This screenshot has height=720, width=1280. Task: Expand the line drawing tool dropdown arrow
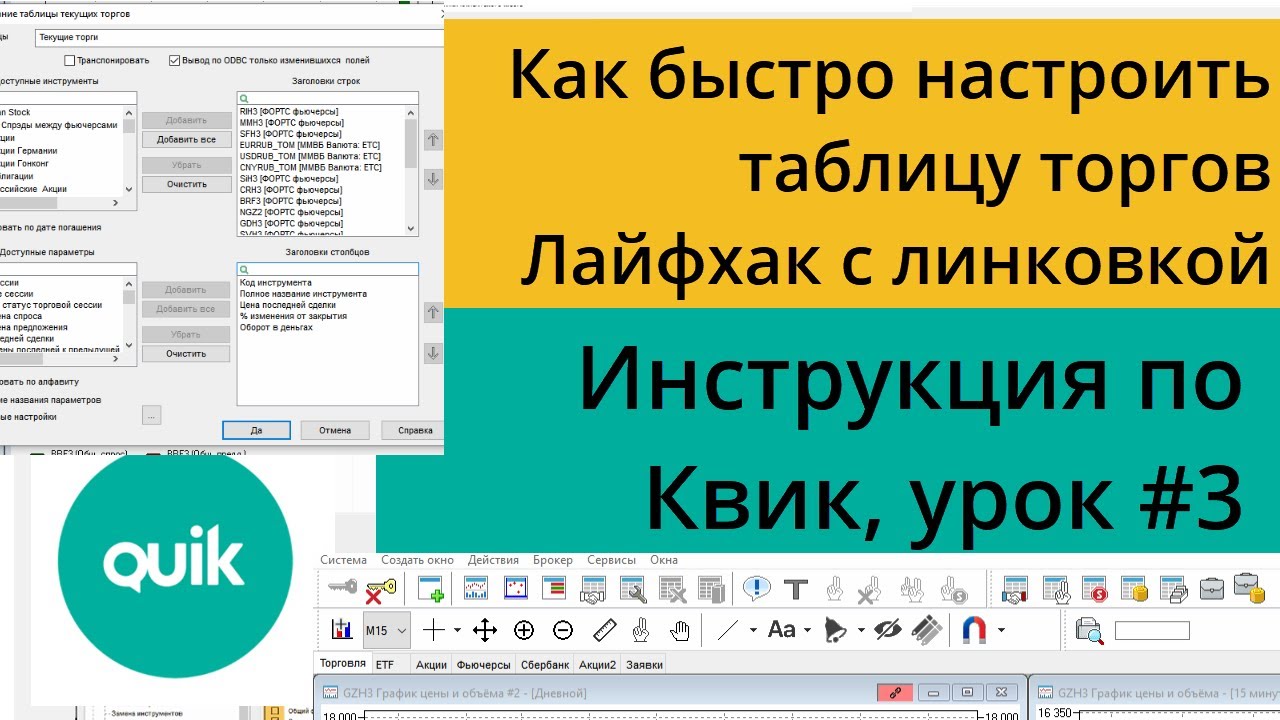[753, 631]
